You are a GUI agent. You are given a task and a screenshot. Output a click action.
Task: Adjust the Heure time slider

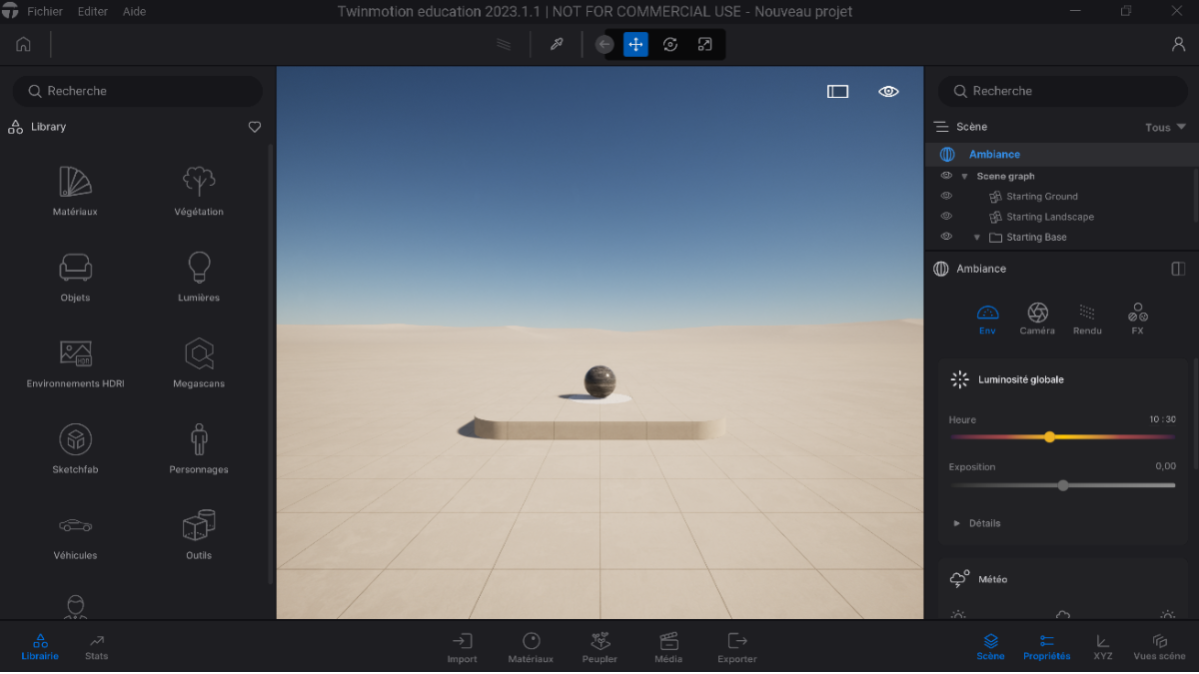[x=1050, y=437]
